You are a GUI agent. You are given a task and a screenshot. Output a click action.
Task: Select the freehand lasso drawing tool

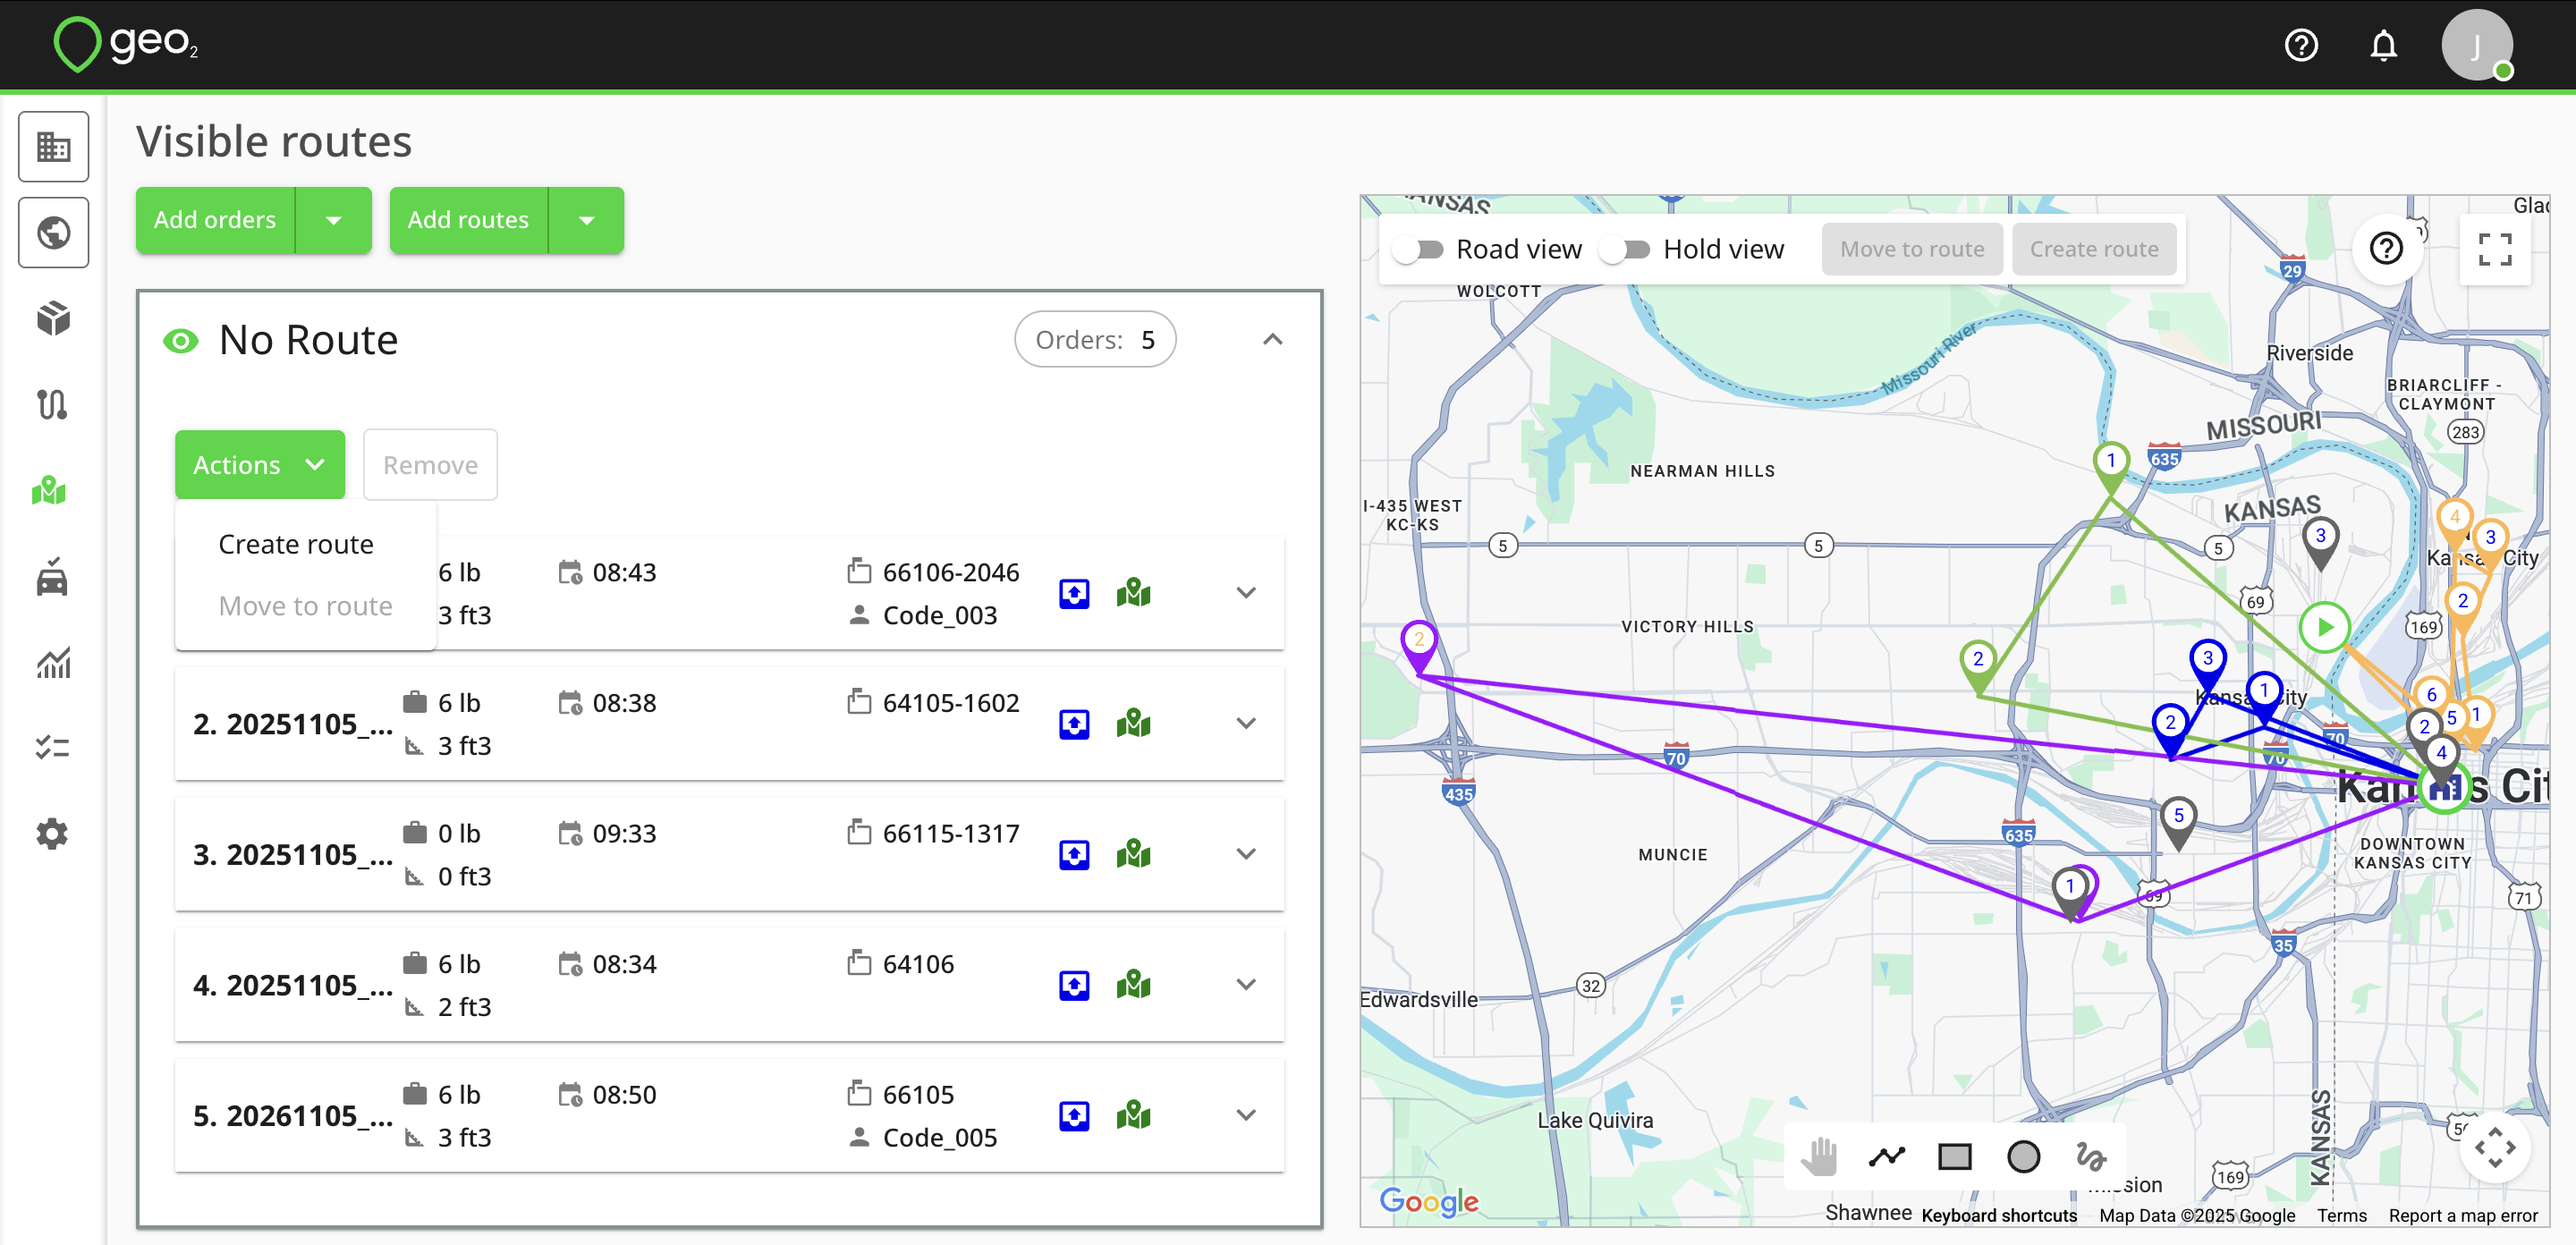2091,1157
